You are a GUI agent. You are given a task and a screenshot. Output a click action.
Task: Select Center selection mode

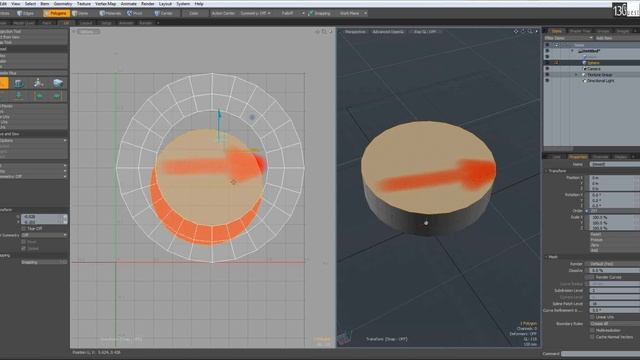[x=164, y=13]
